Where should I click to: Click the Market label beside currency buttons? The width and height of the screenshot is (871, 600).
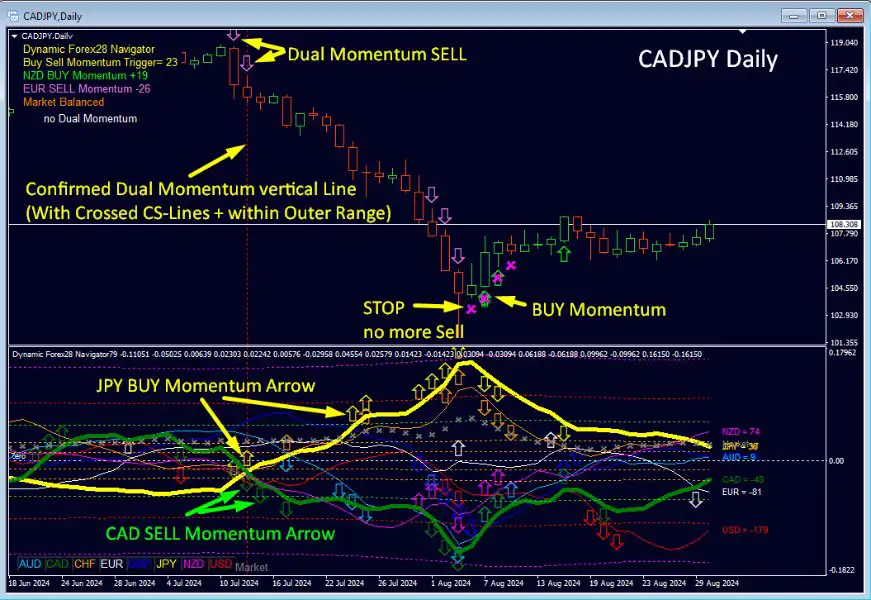point(251,567)
